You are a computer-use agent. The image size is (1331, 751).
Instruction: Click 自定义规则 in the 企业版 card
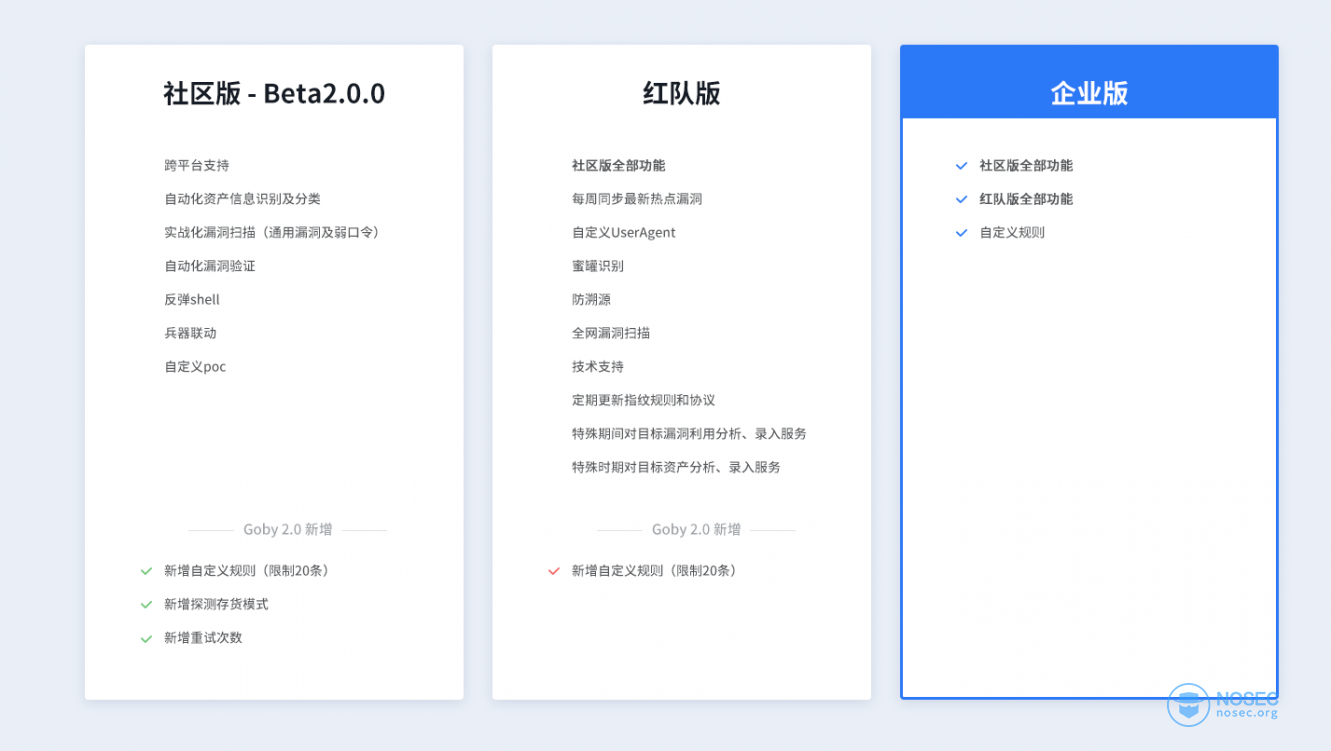tap(1012, 232)
